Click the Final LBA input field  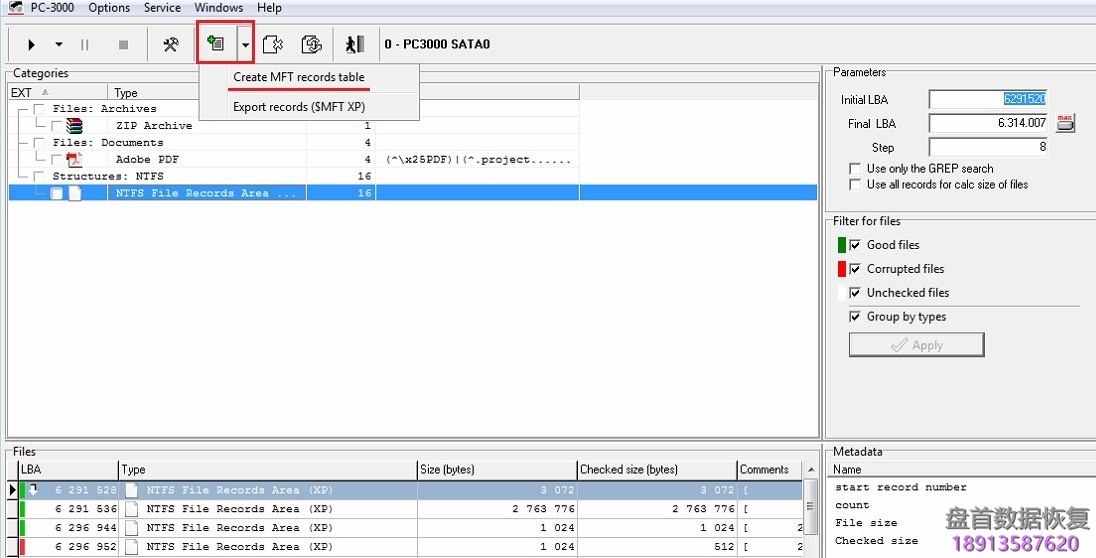click(x=988, y=123)
